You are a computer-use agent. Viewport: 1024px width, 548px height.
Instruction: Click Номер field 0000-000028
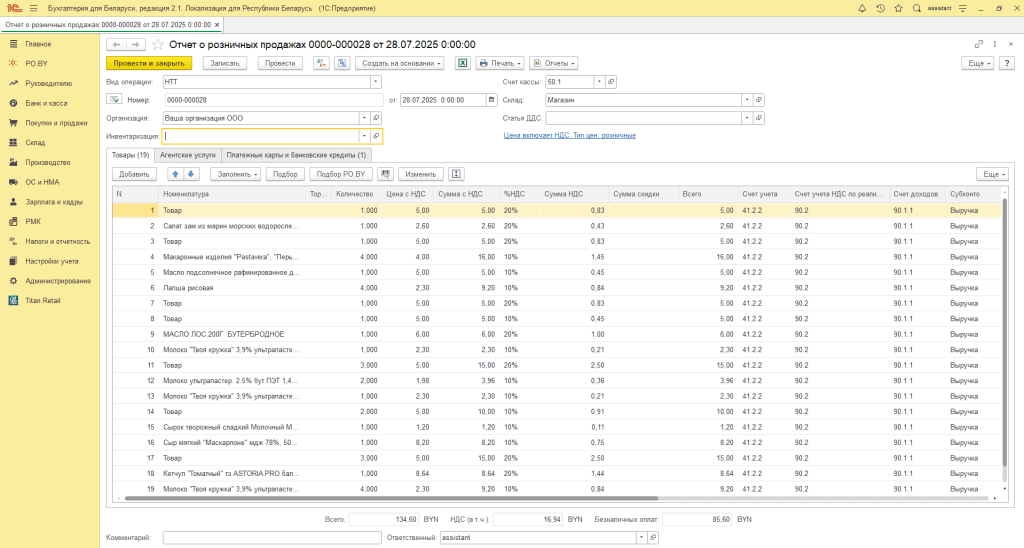[x=273, y=100]
